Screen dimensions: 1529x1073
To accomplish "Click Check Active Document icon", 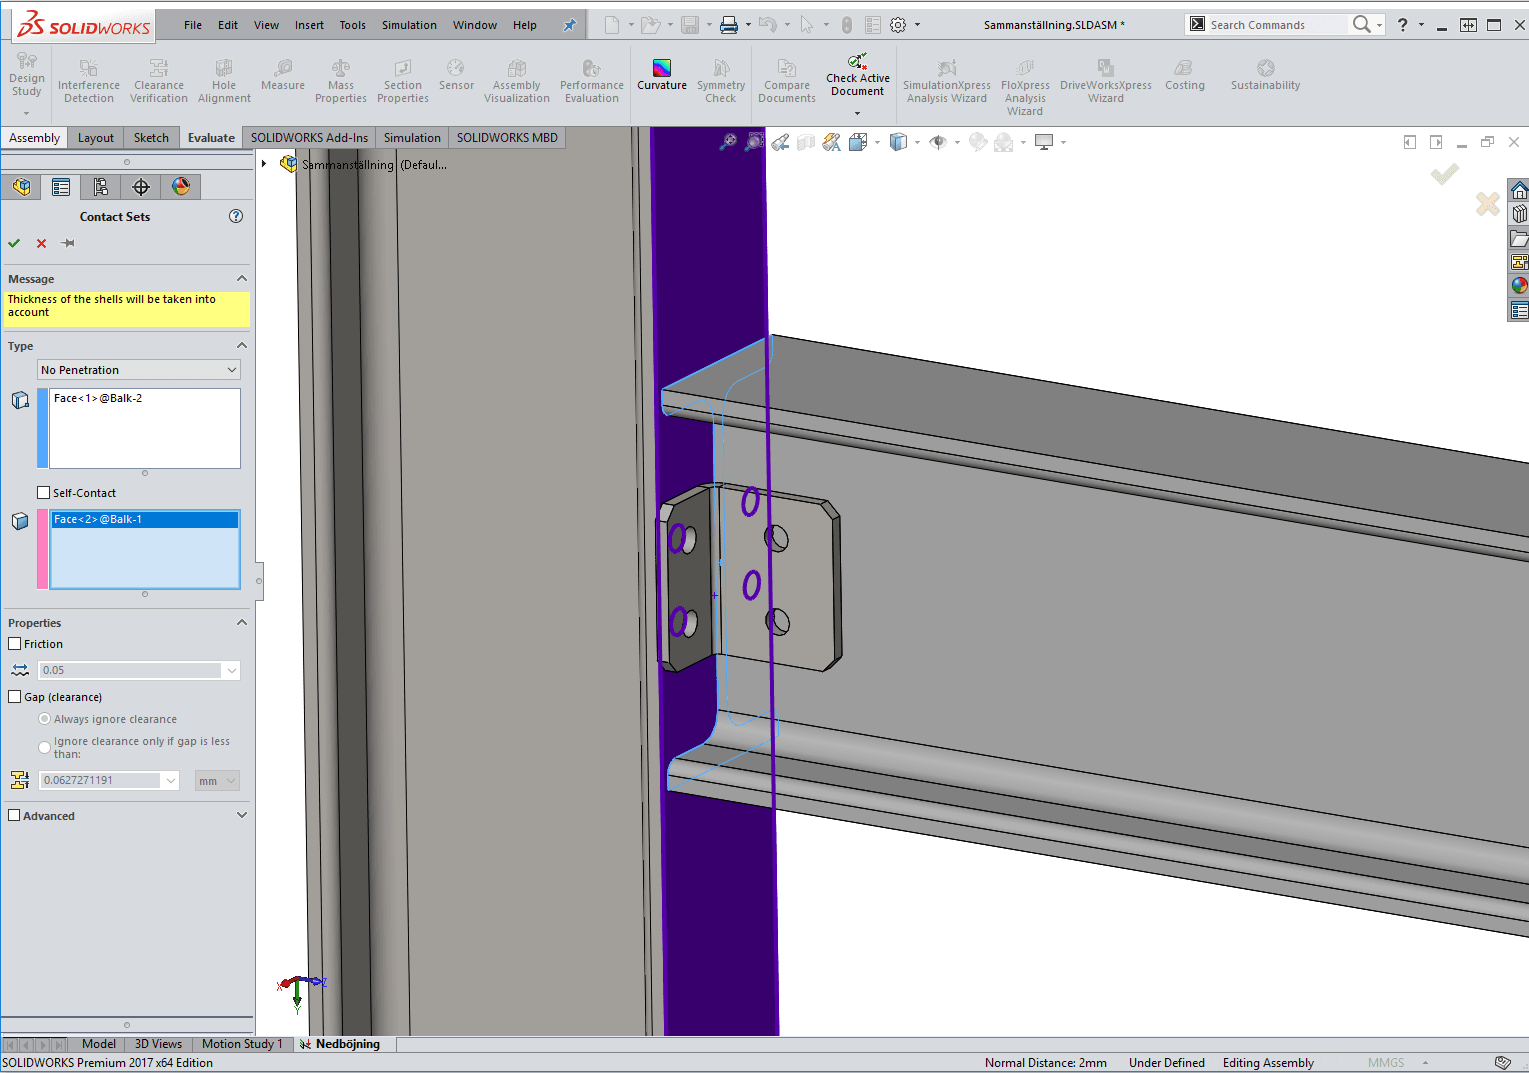I will (x=857, y=62).
